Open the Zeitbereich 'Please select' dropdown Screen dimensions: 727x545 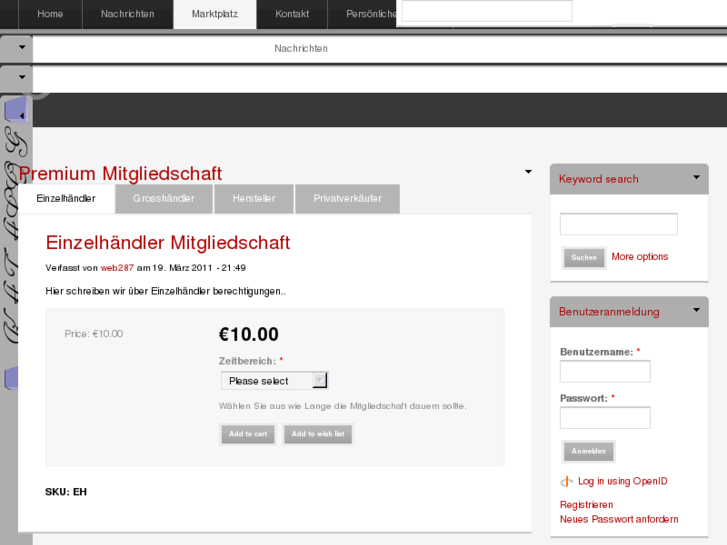(x=274, y=381)
